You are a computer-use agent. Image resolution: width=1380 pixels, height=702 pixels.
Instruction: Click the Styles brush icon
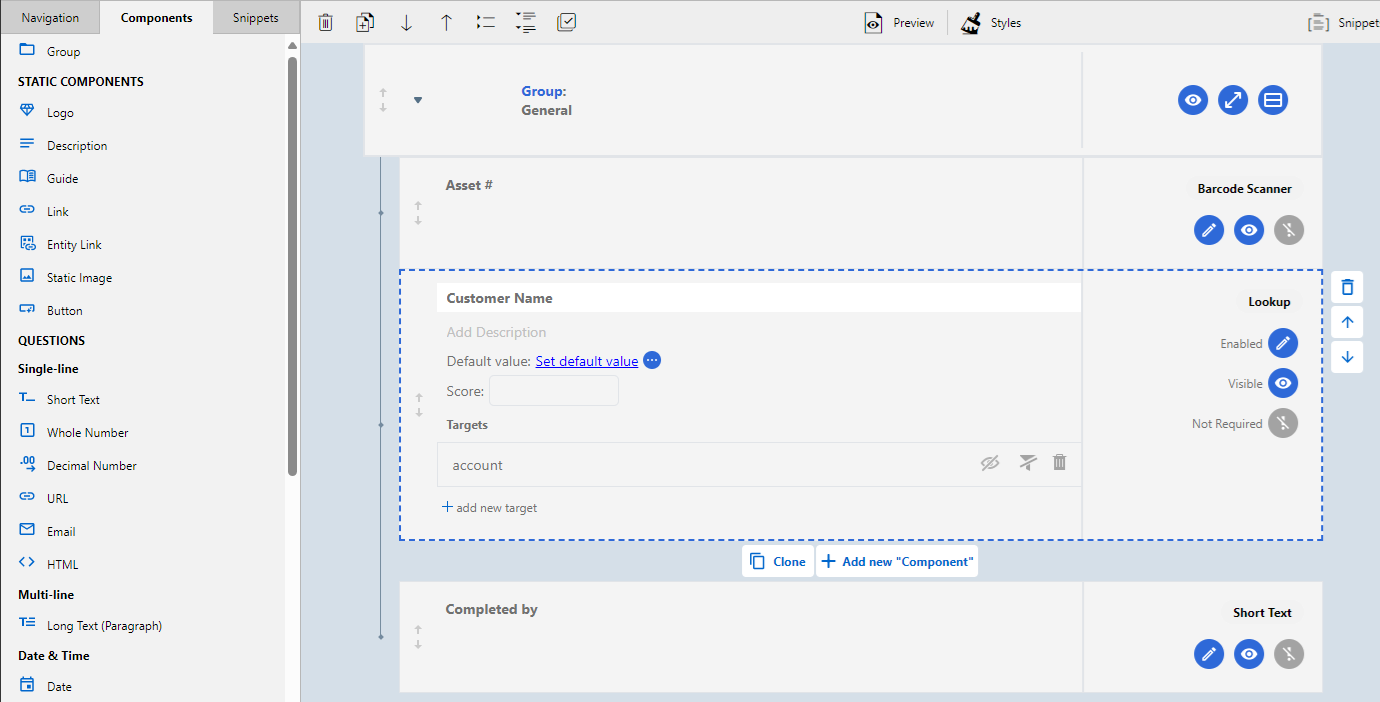[x=971, y=23]
